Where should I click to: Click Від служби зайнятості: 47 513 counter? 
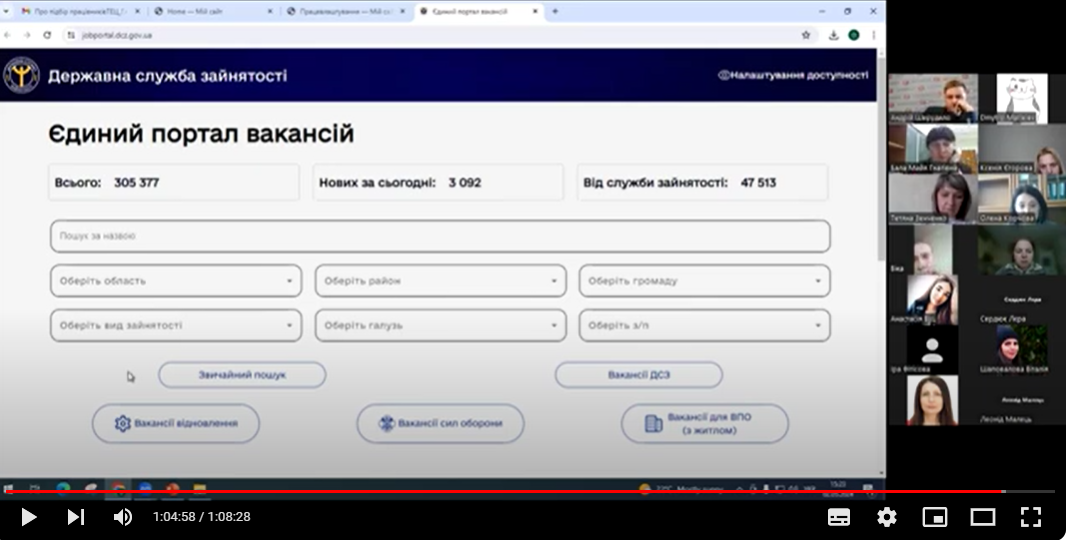pos(702,182)
